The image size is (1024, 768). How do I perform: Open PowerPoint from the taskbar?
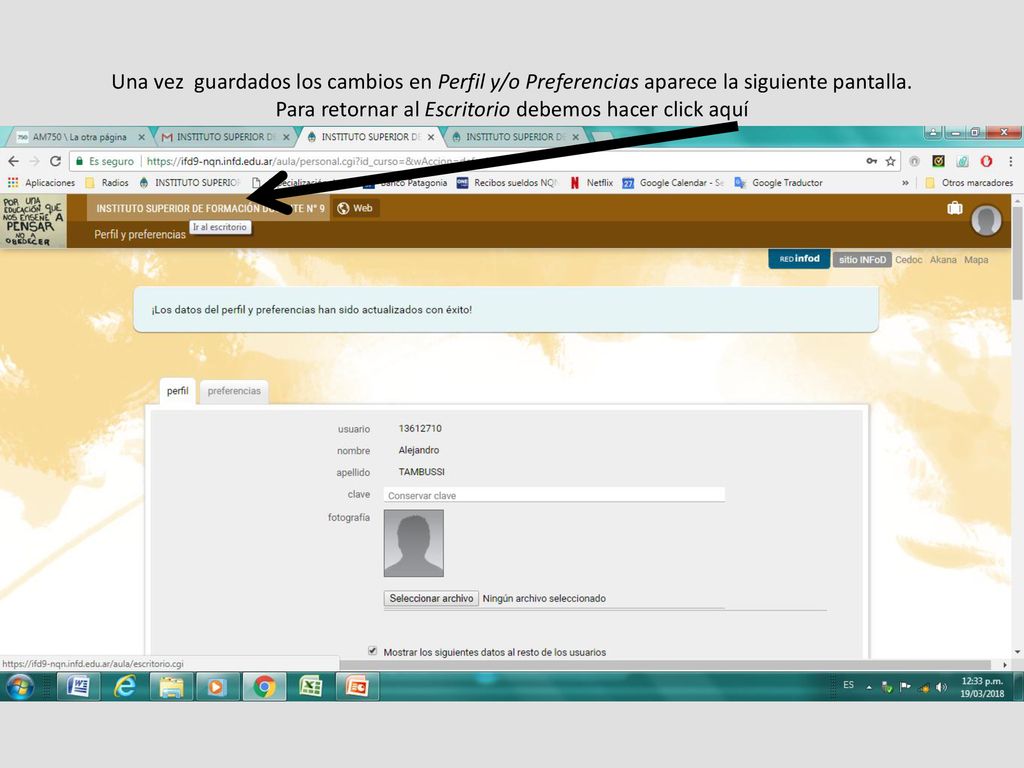pyautogui.click(x=357, y=686)
